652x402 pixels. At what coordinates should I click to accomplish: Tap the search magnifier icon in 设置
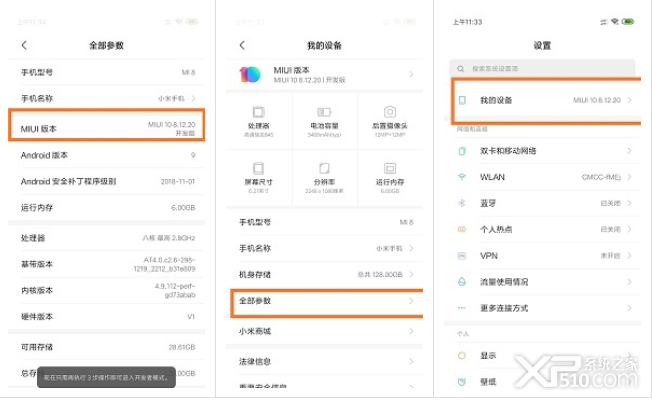click(x=460, y=69)
